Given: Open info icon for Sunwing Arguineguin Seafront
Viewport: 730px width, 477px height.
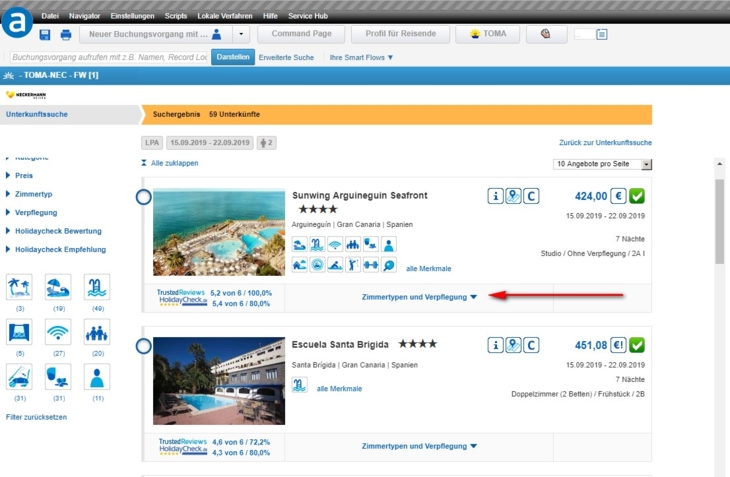Looking at the screenshot, I should tap(495, 196).
